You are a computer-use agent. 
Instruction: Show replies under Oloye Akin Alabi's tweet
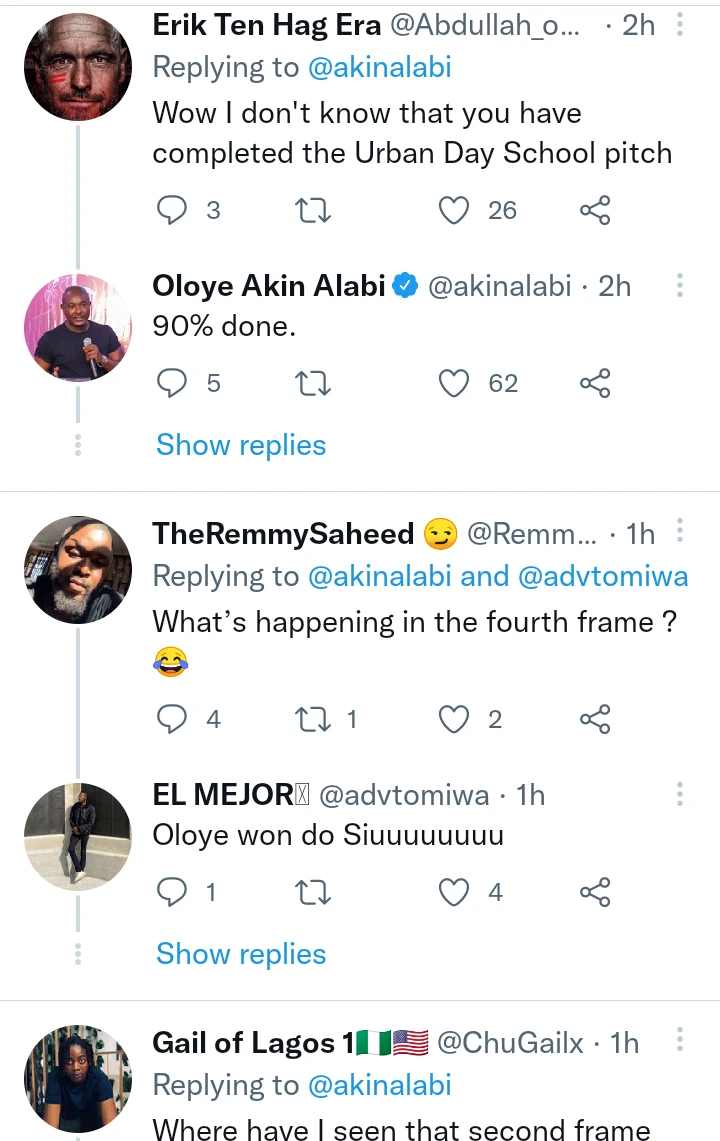pyautogui.click(x=241, y=445)
